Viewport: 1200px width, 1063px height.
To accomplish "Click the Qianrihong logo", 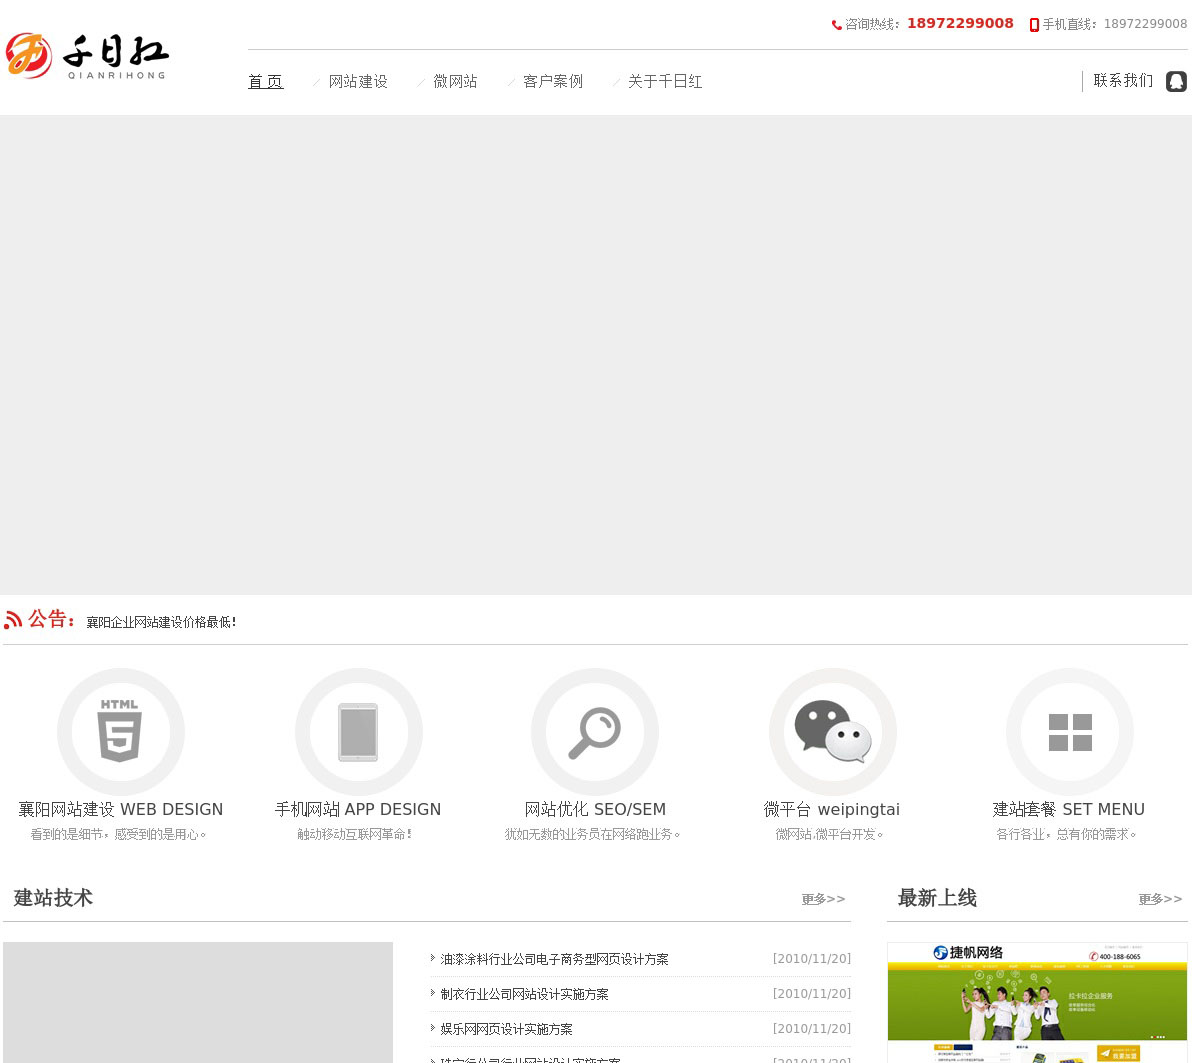I will 87,56.
